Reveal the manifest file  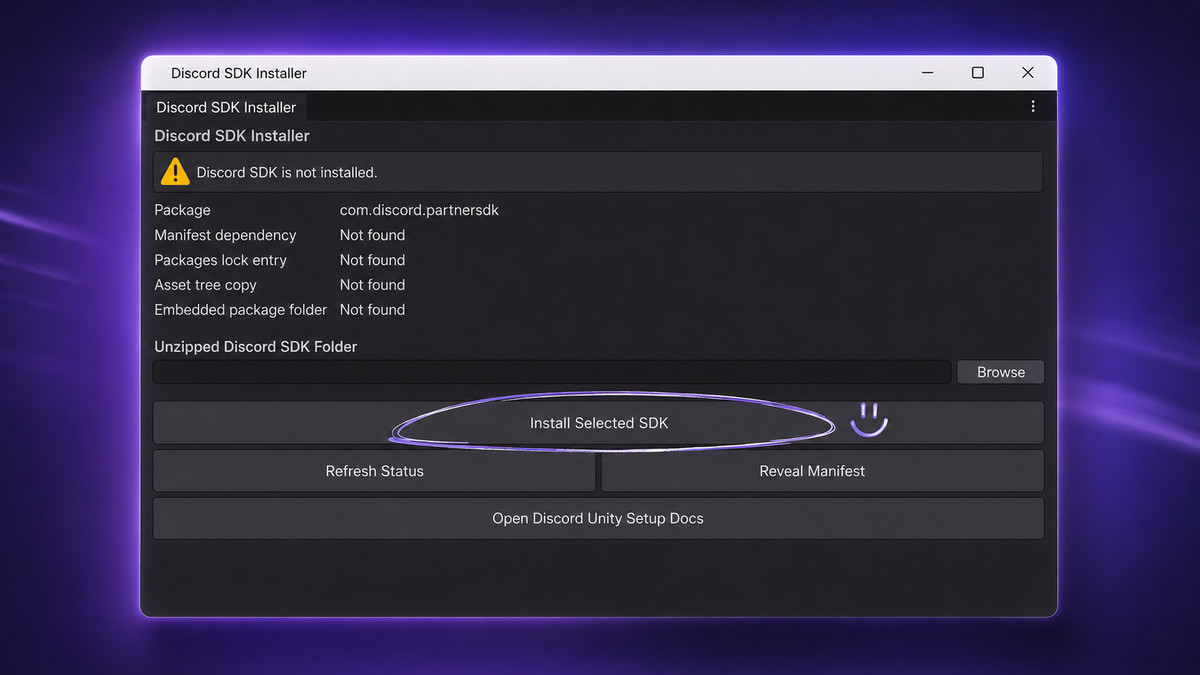point(822,471)
